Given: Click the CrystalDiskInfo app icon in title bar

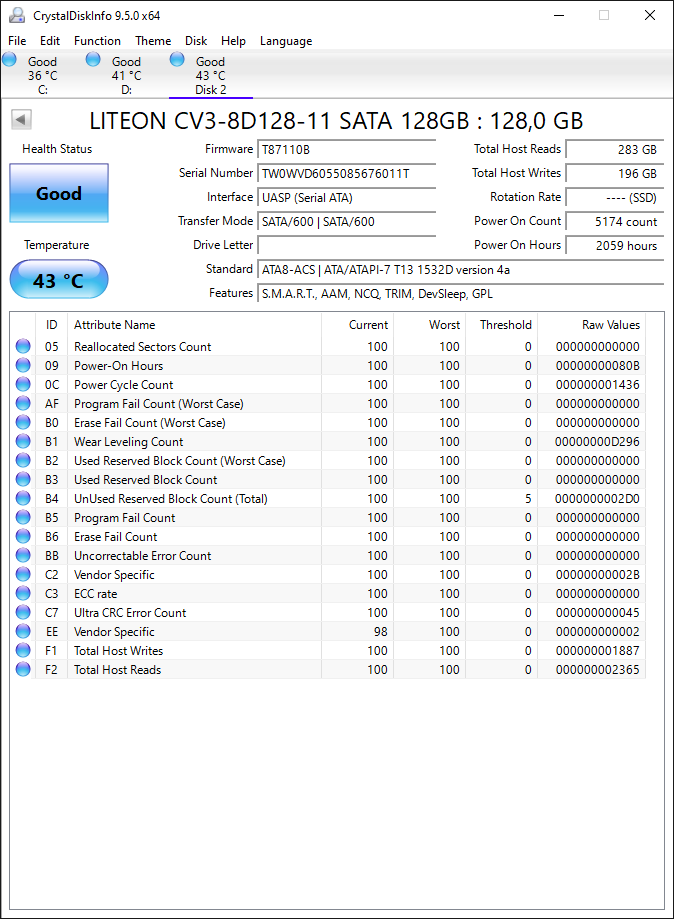Looking at the screenshot, I should [x=17, y=15].
